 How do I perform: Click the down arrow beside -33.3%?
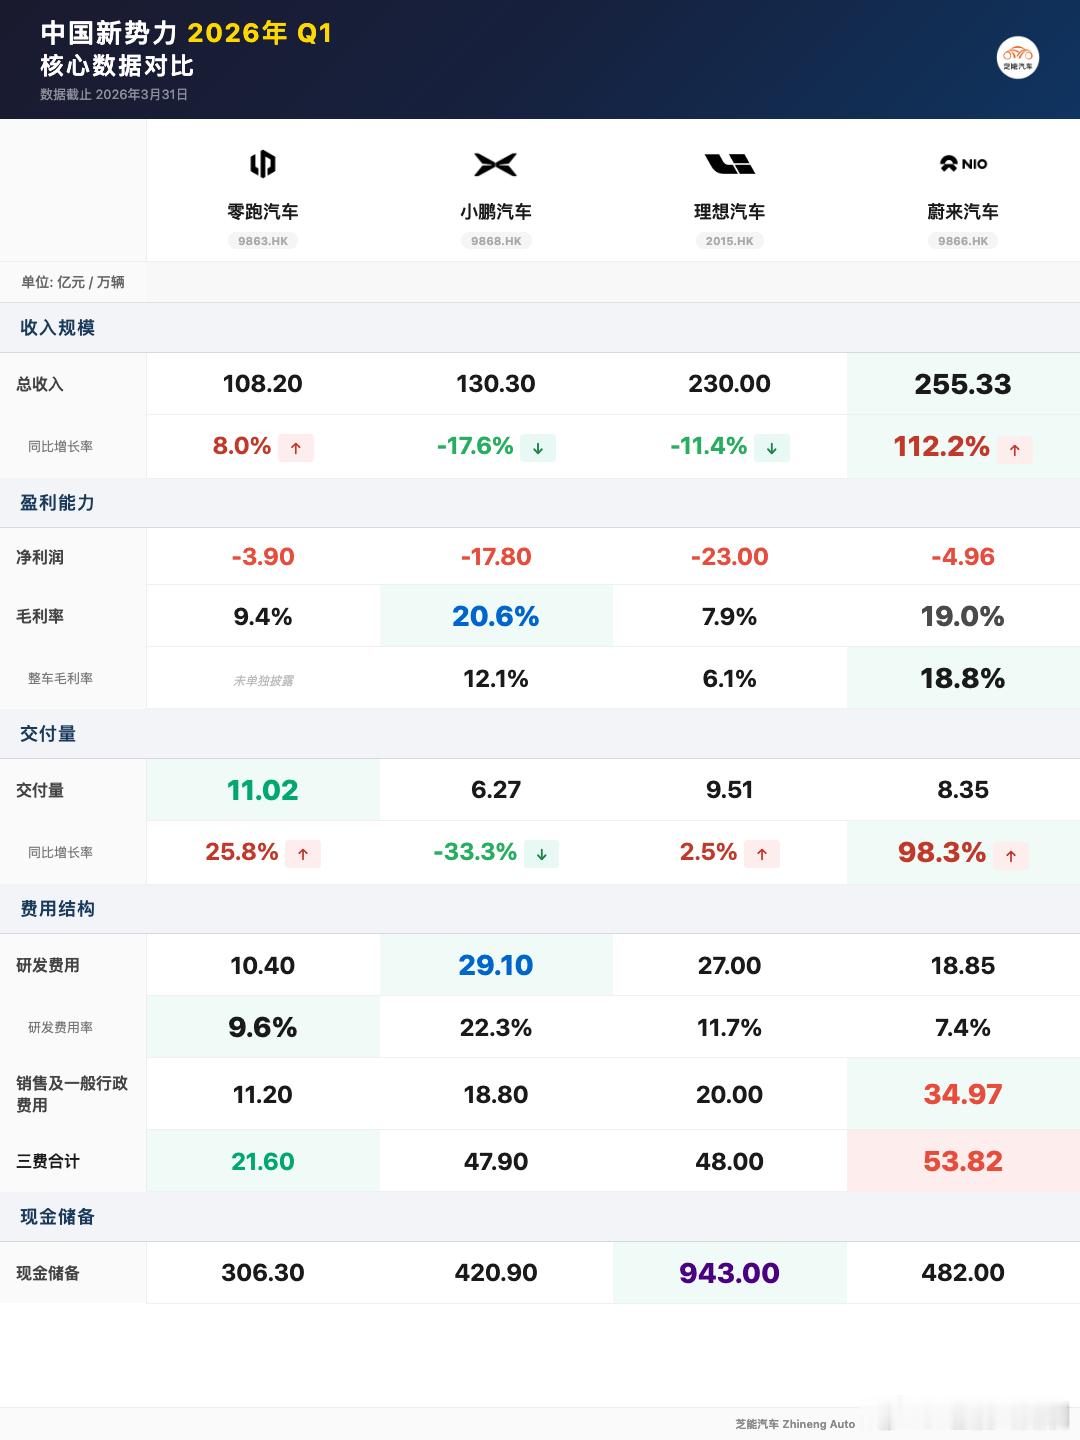coord(541,854)
